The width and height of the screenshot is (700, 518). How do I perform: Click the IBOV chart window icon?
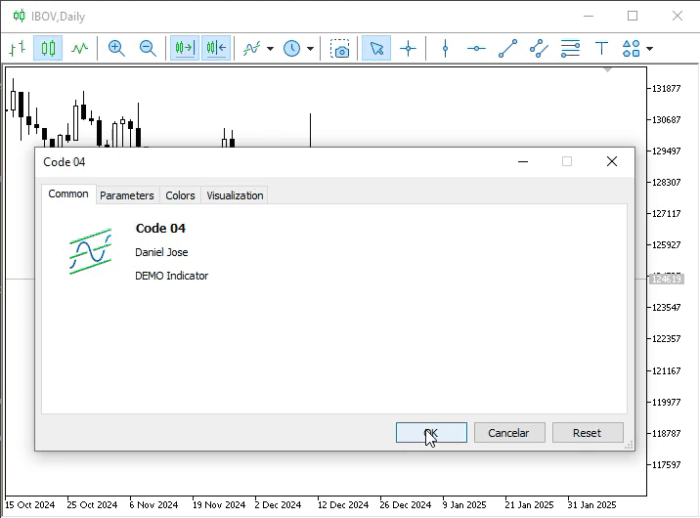(x=19, y=16)
